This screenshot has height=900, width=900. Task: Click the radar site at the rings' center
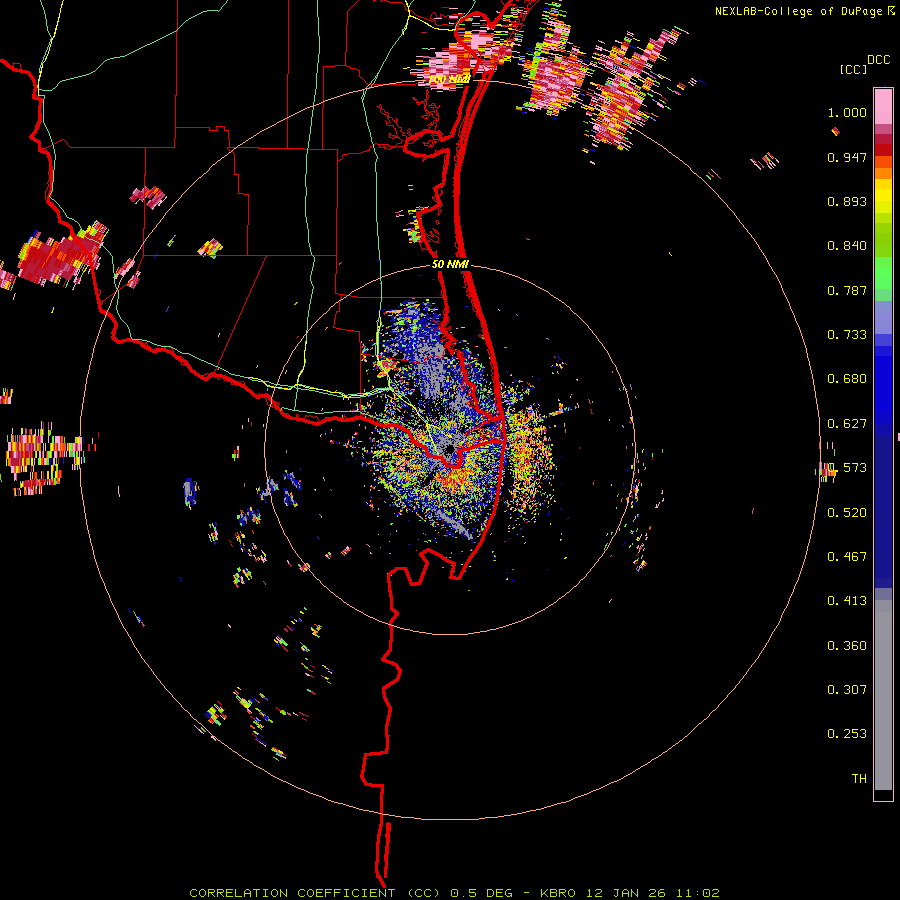pyautogui.click(x=449, y=449)
